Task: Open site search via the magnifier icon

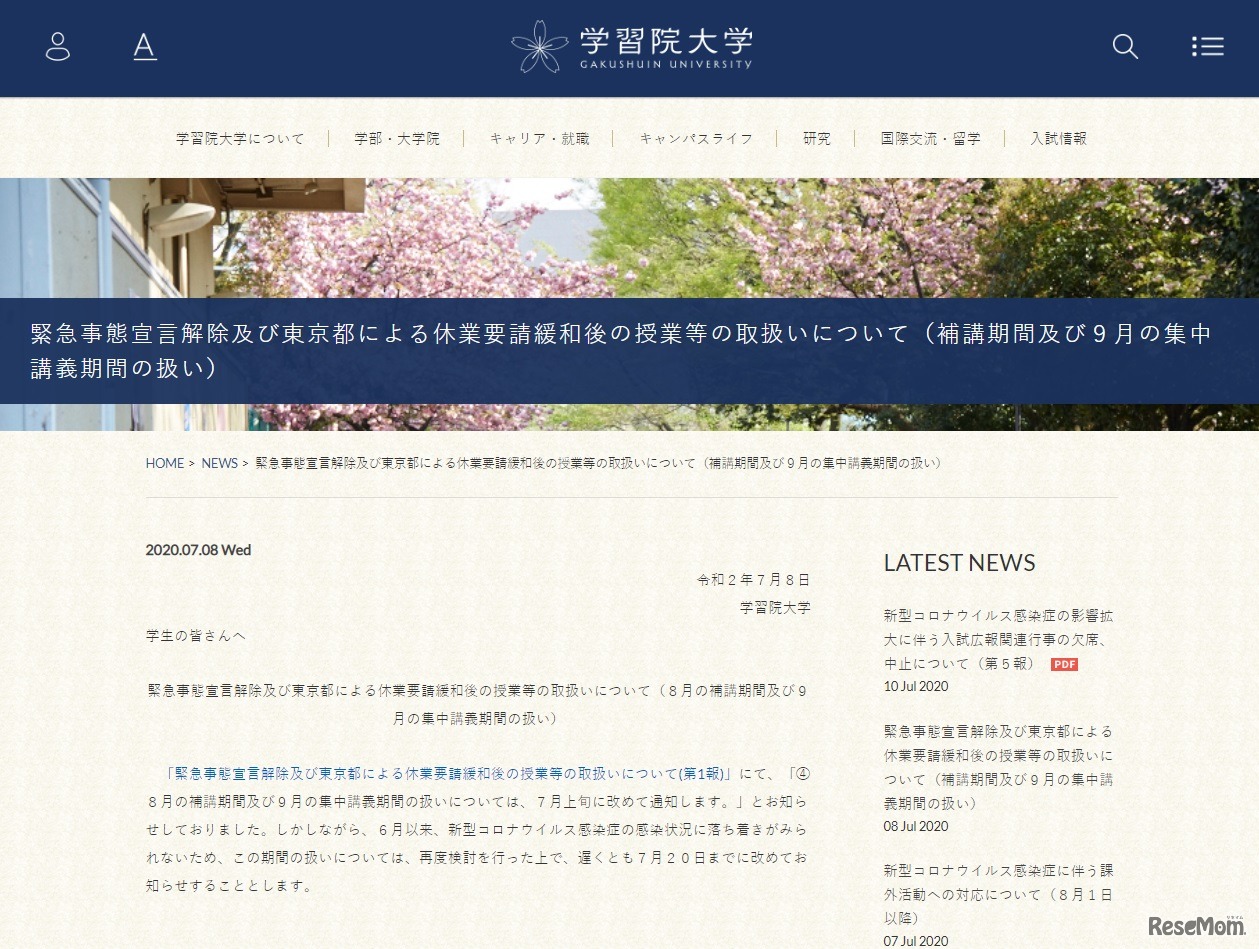Action: tap(1124, 46)
